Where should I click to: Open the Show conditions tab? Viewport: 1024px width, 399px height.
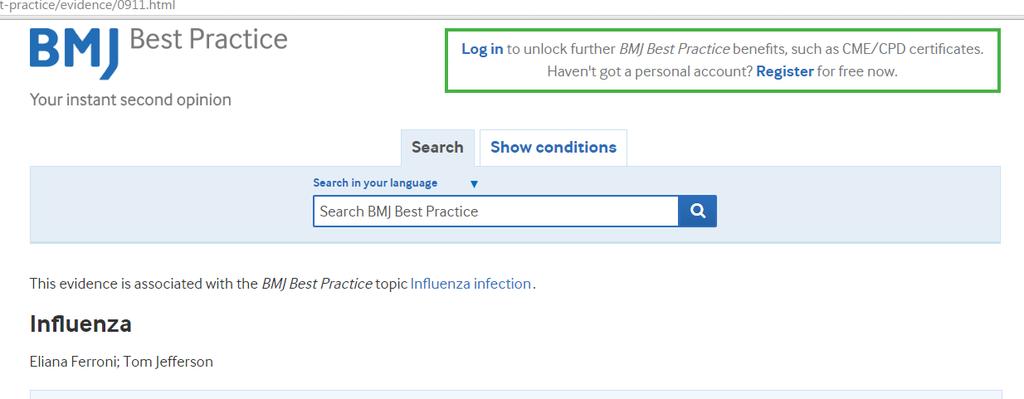point(553,148)
